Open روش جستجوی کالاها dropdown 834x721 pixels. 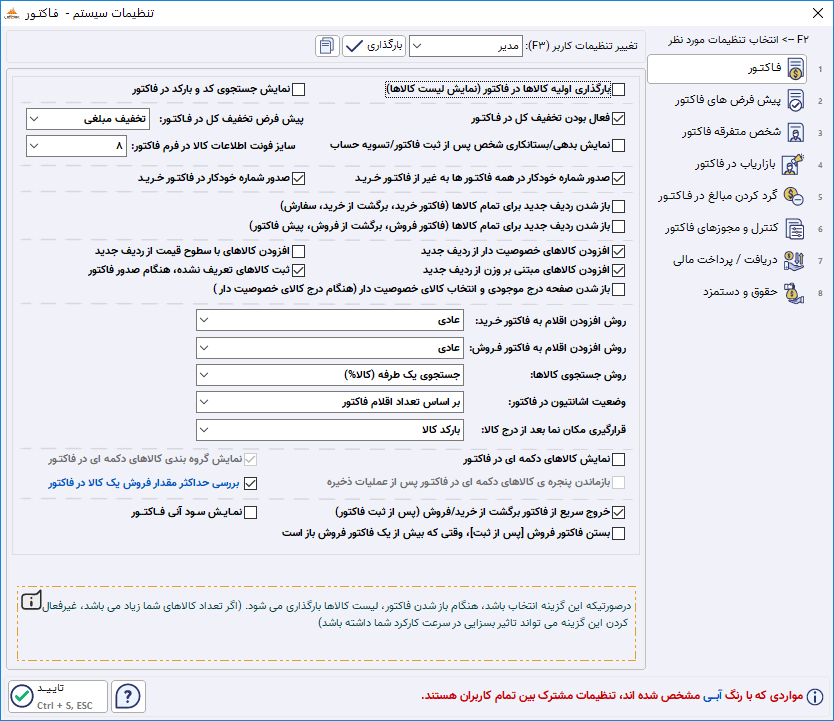point(330,375)
